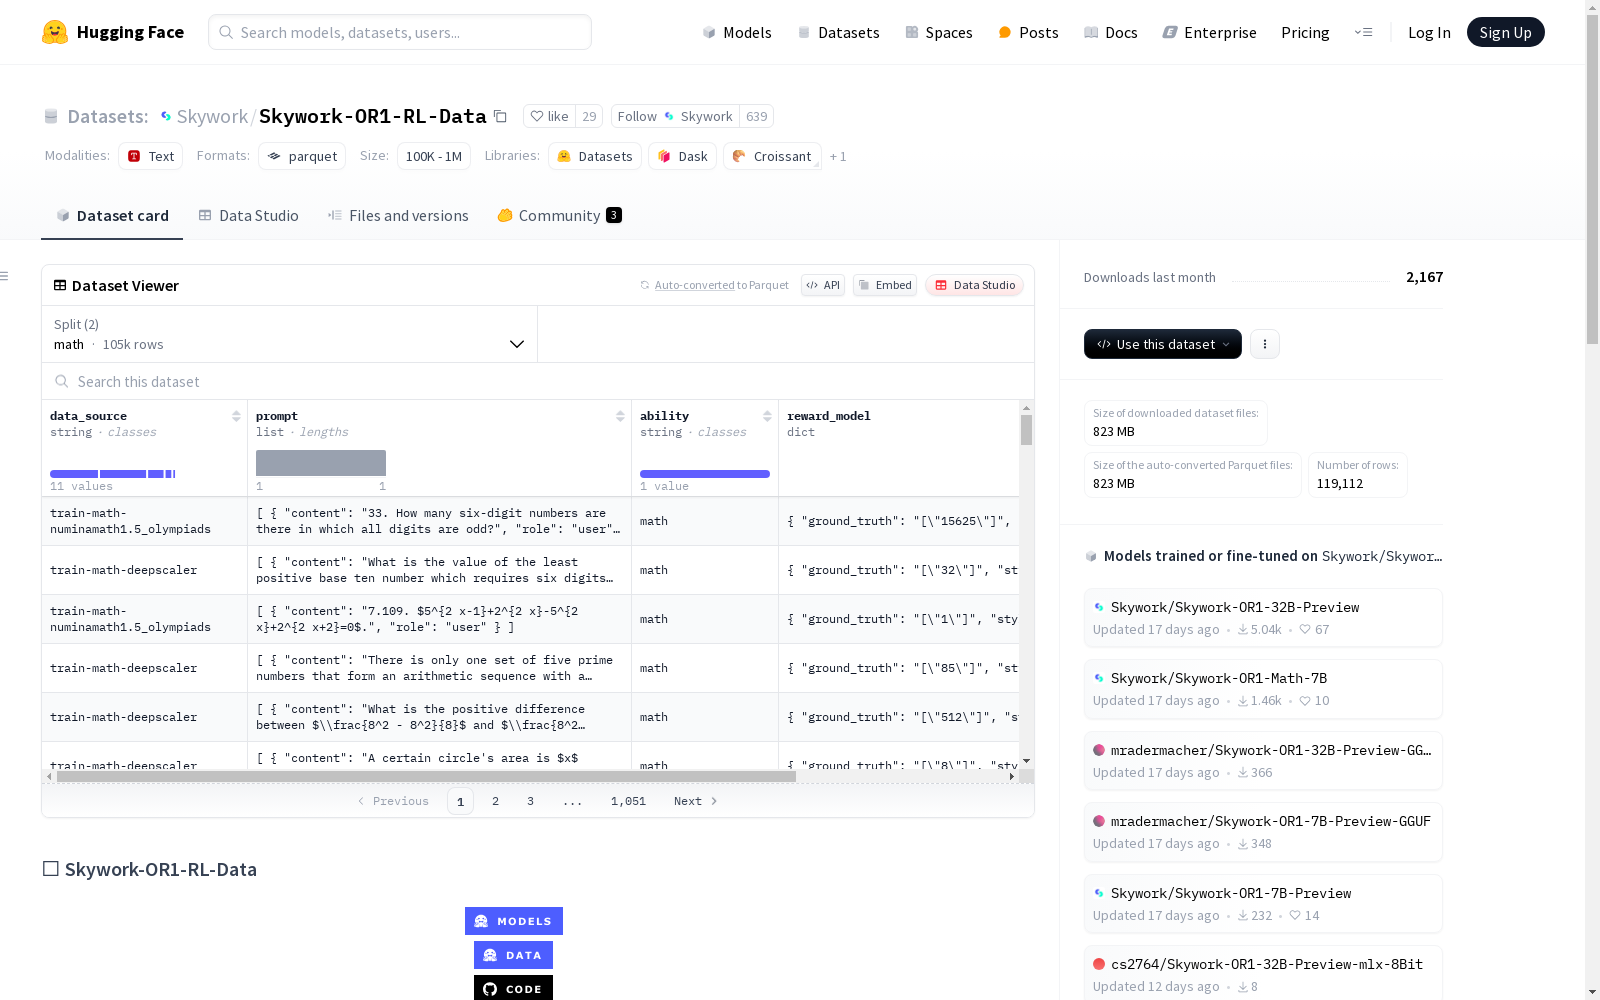Click the Sign Up button

click(1505, 32)
